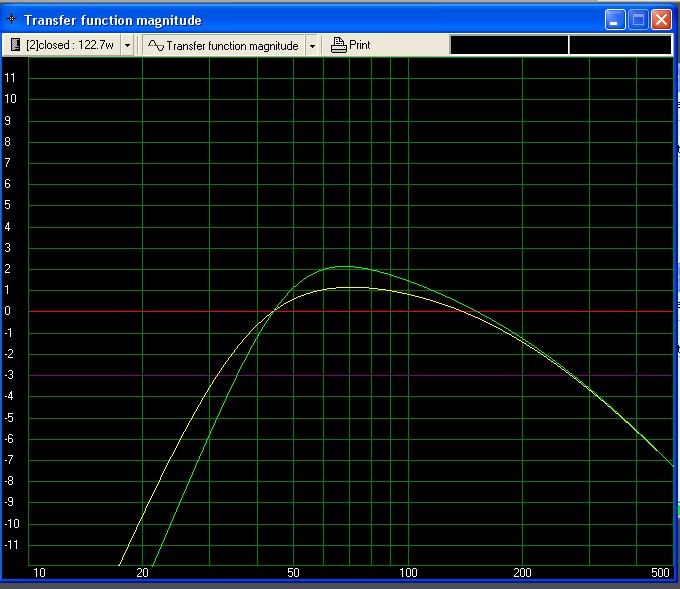Screen dimensions: 680x589
Task: Click the 500 frequency label on the x-axis
Action: 660,573
